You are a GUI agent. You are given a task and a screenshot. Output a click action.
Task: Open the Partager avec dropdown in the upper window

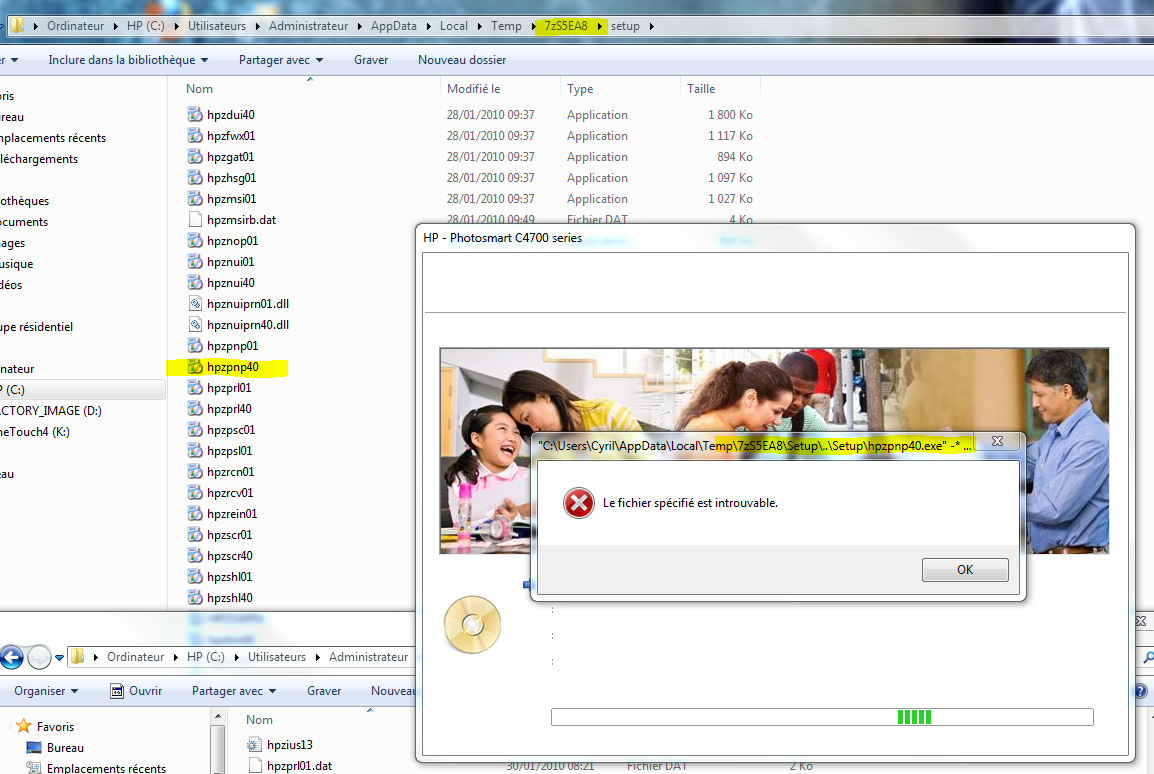(280, 60)
